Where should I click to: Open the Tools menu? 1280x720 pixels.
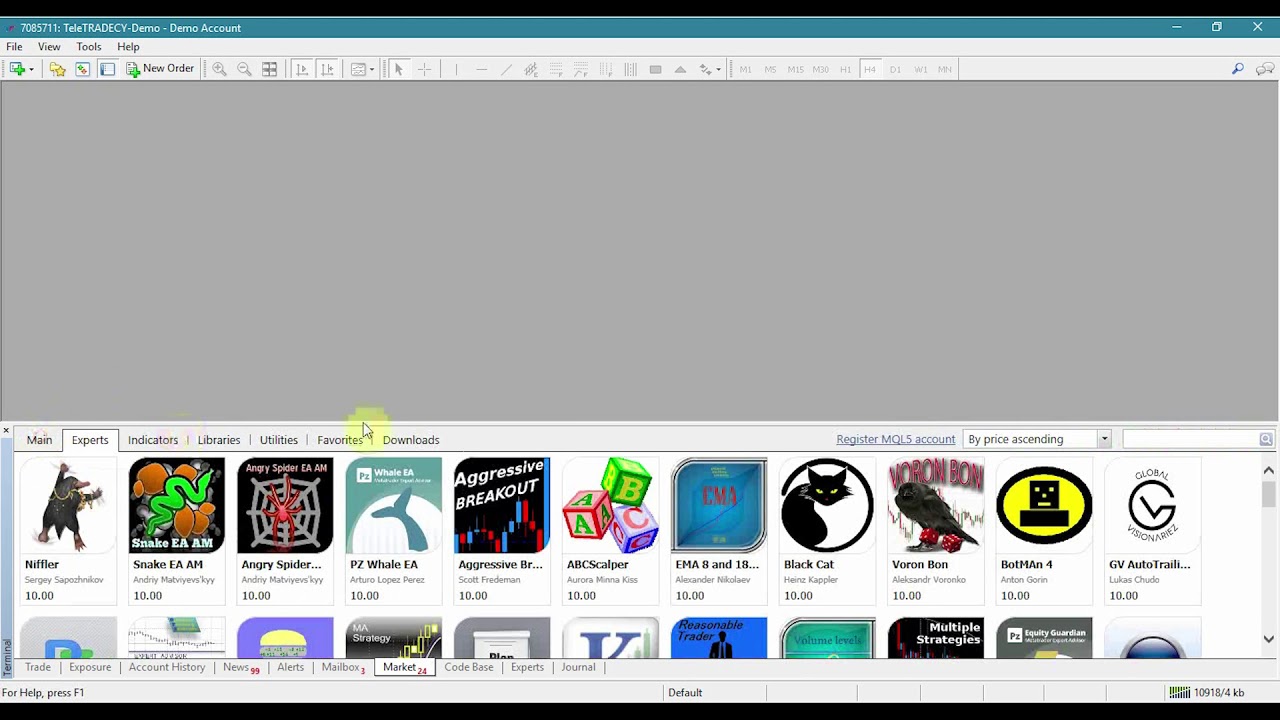click(x=89, y=47)
